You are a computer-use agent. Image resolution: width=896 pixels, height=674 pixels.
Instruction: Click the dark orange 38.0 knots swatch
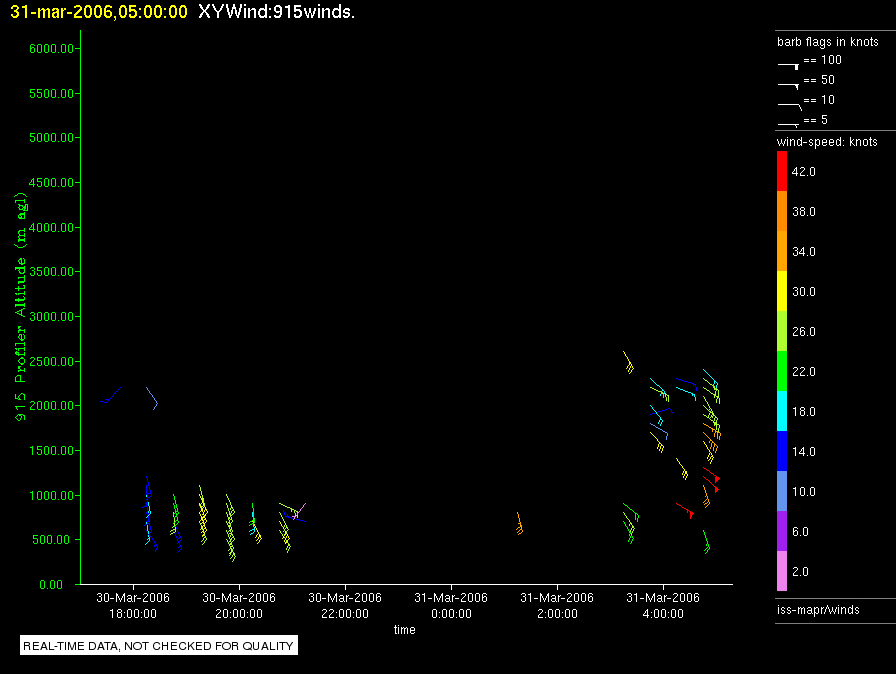pos(782,211)
